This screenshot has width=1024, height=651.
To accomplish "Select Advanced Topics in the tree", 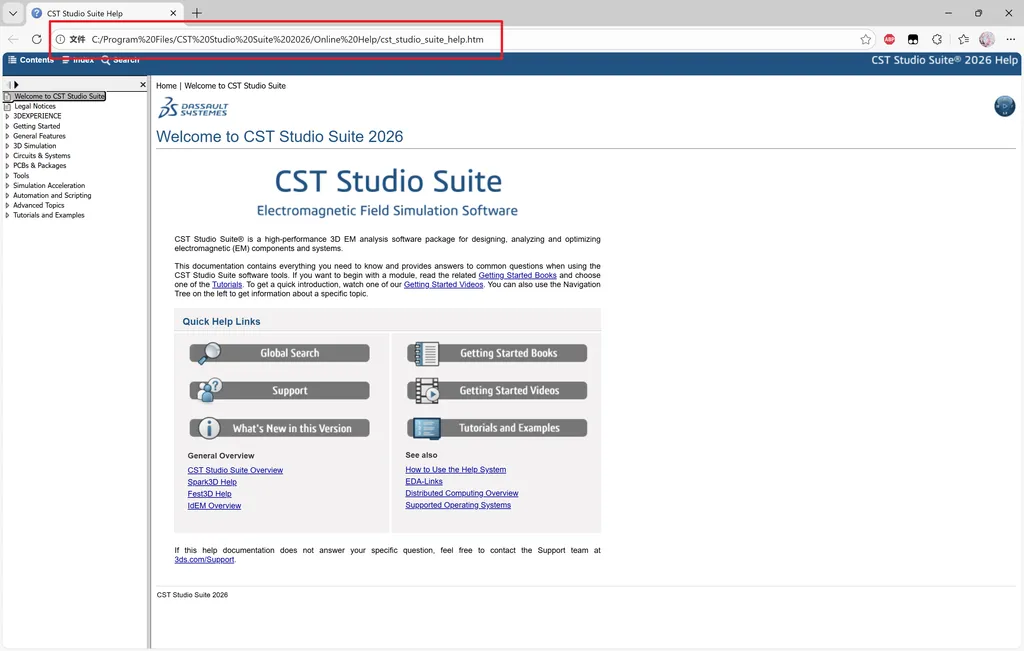I will 39,205.
